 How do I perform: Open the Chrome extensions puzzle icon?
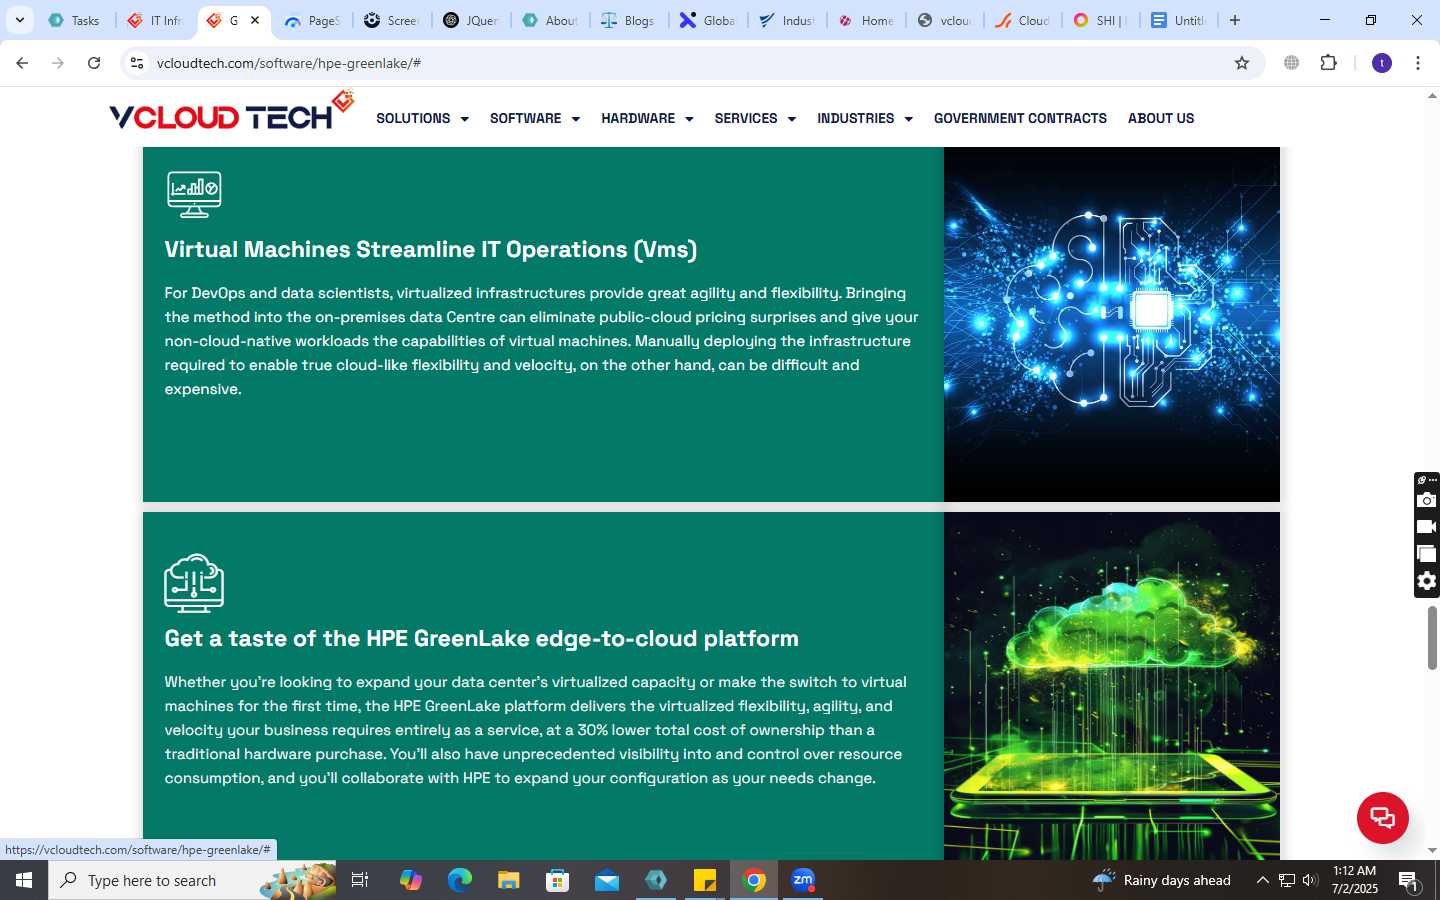pos(1328,63)
